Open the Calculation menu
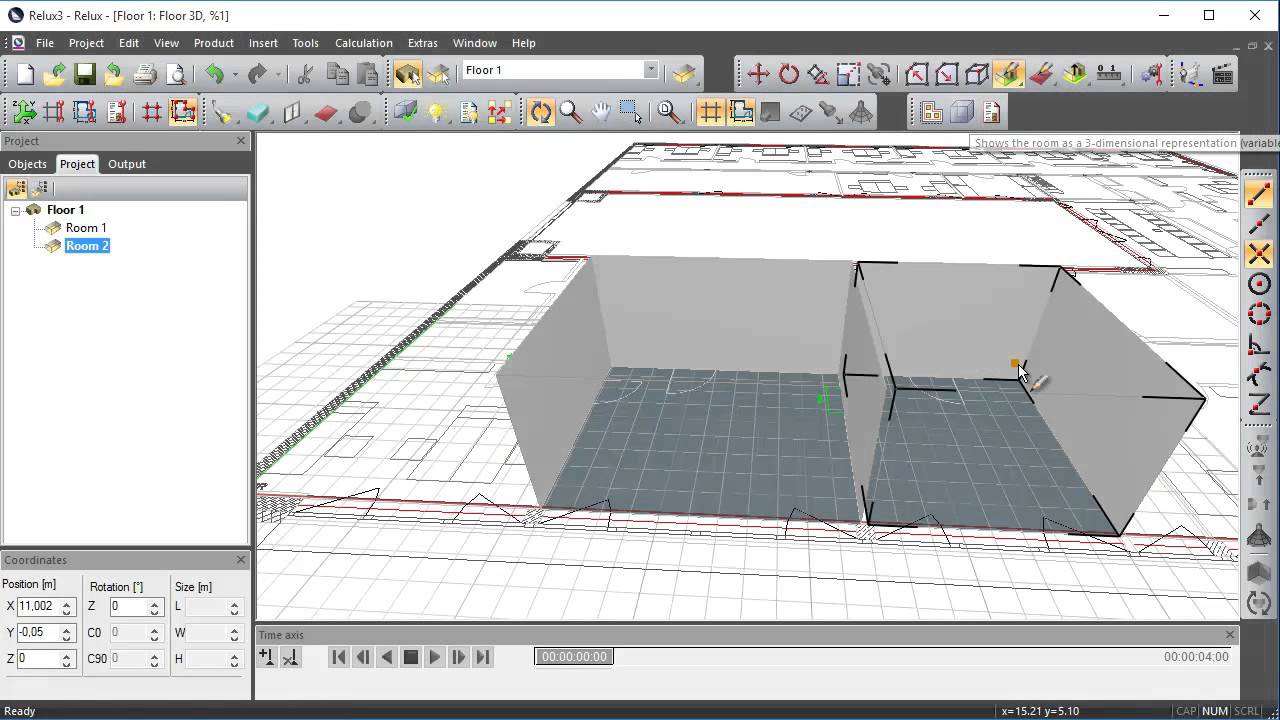The height and width of the screenshot is (720, 1280). pos(363,43)
